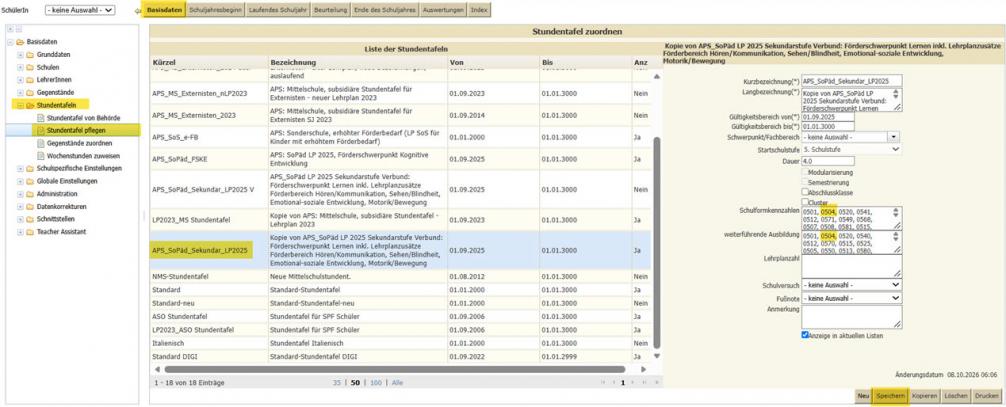Go to next page in pager

click(633, 383)
